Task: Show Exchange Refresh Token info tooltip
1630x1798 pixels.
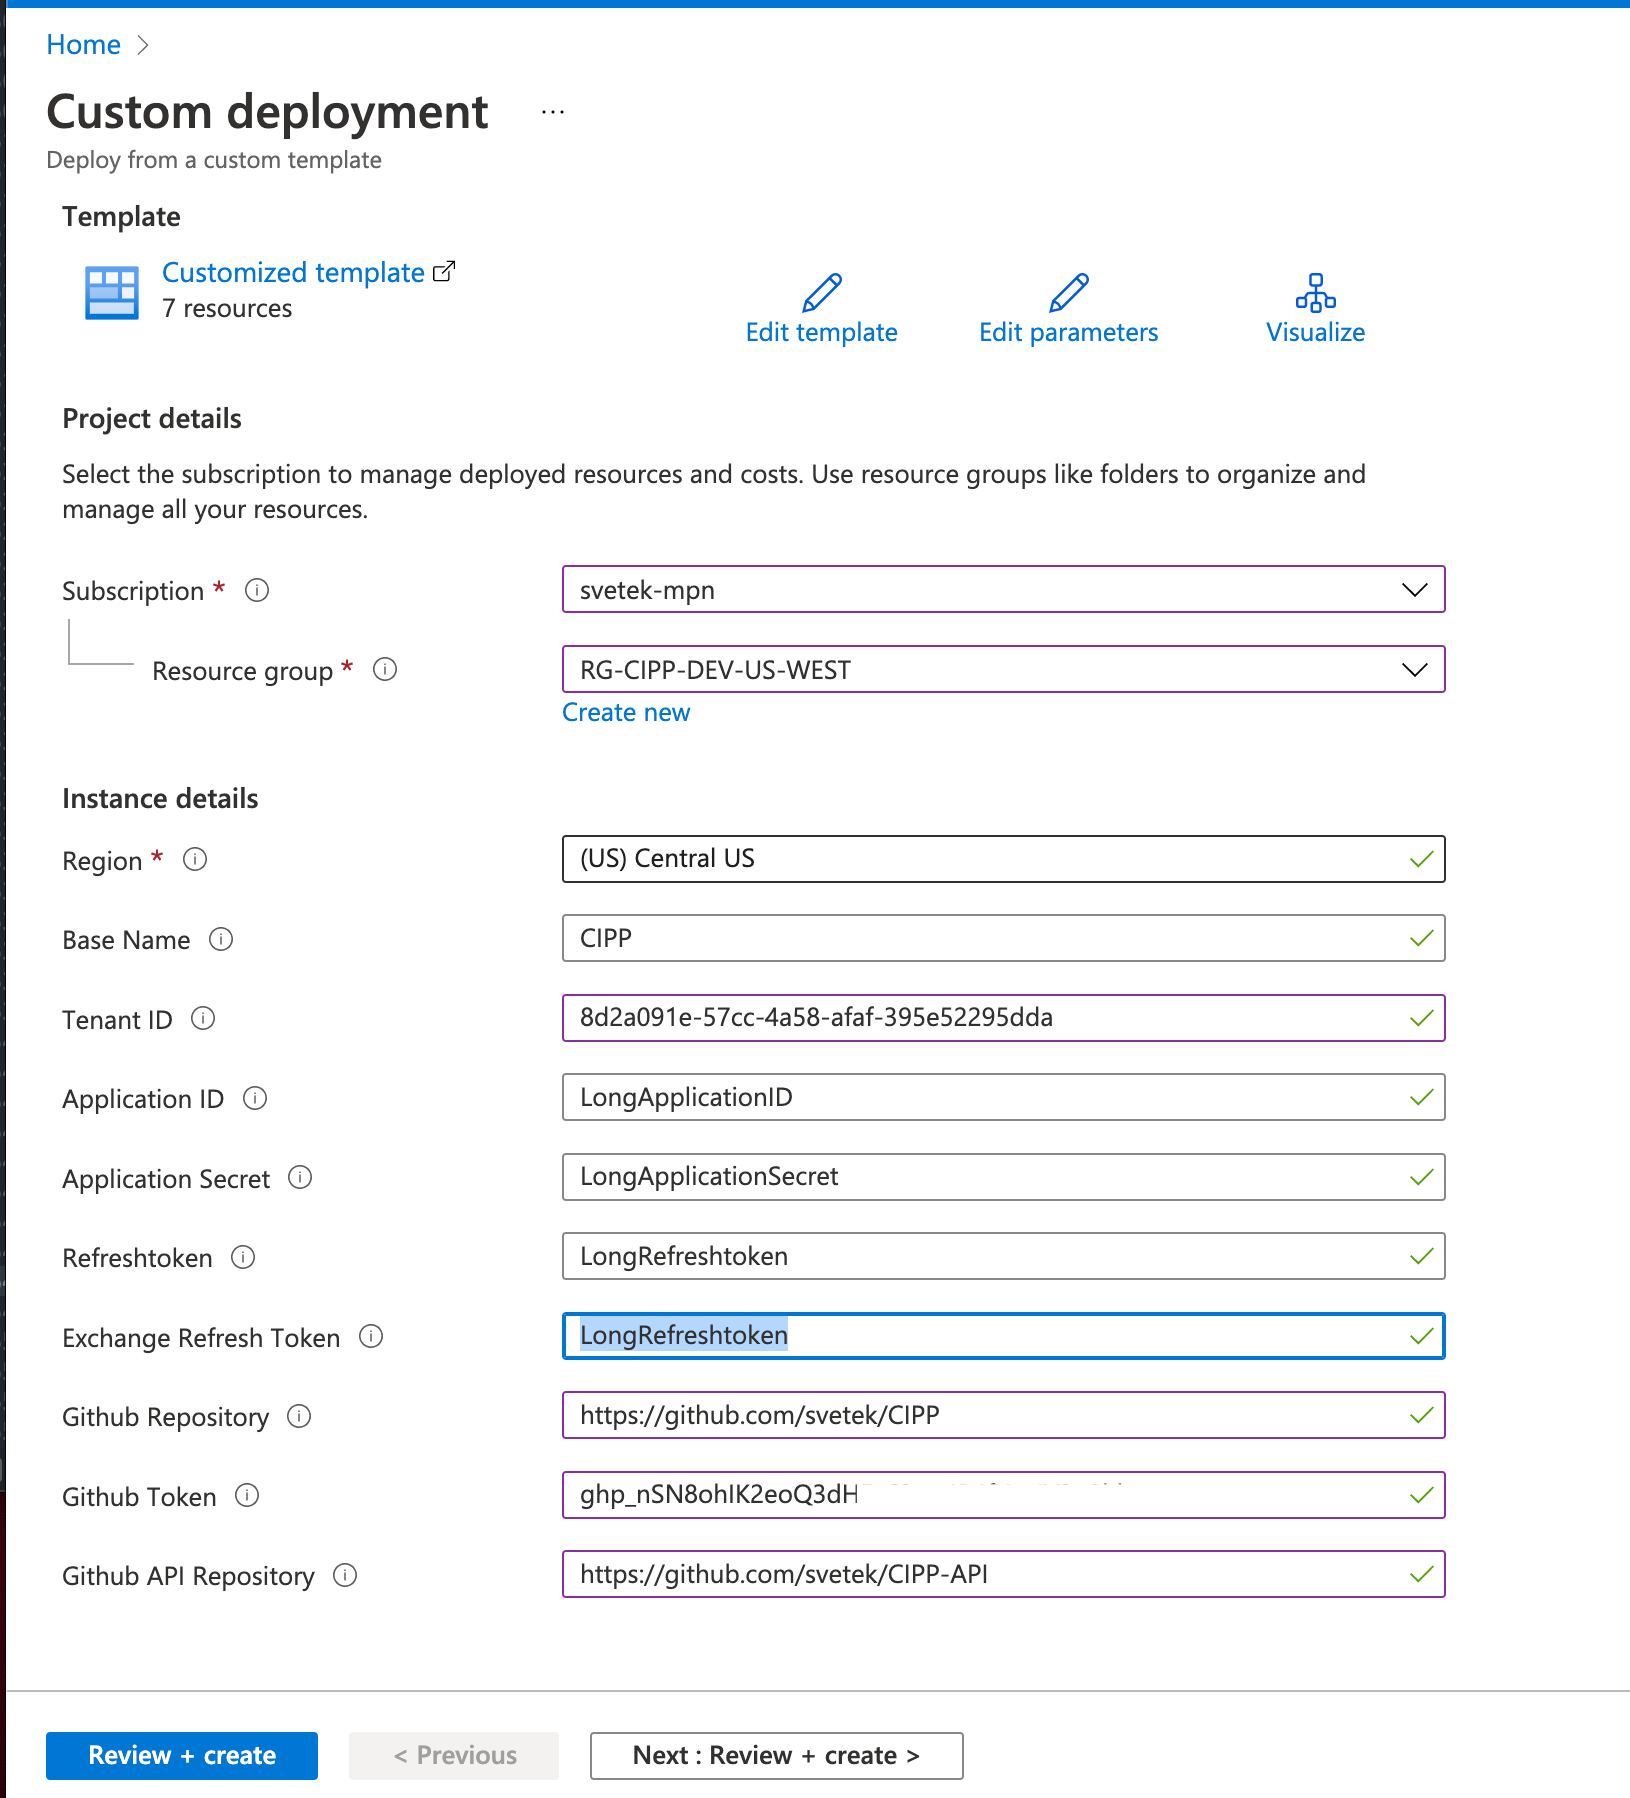Action: click(371, 1337)
